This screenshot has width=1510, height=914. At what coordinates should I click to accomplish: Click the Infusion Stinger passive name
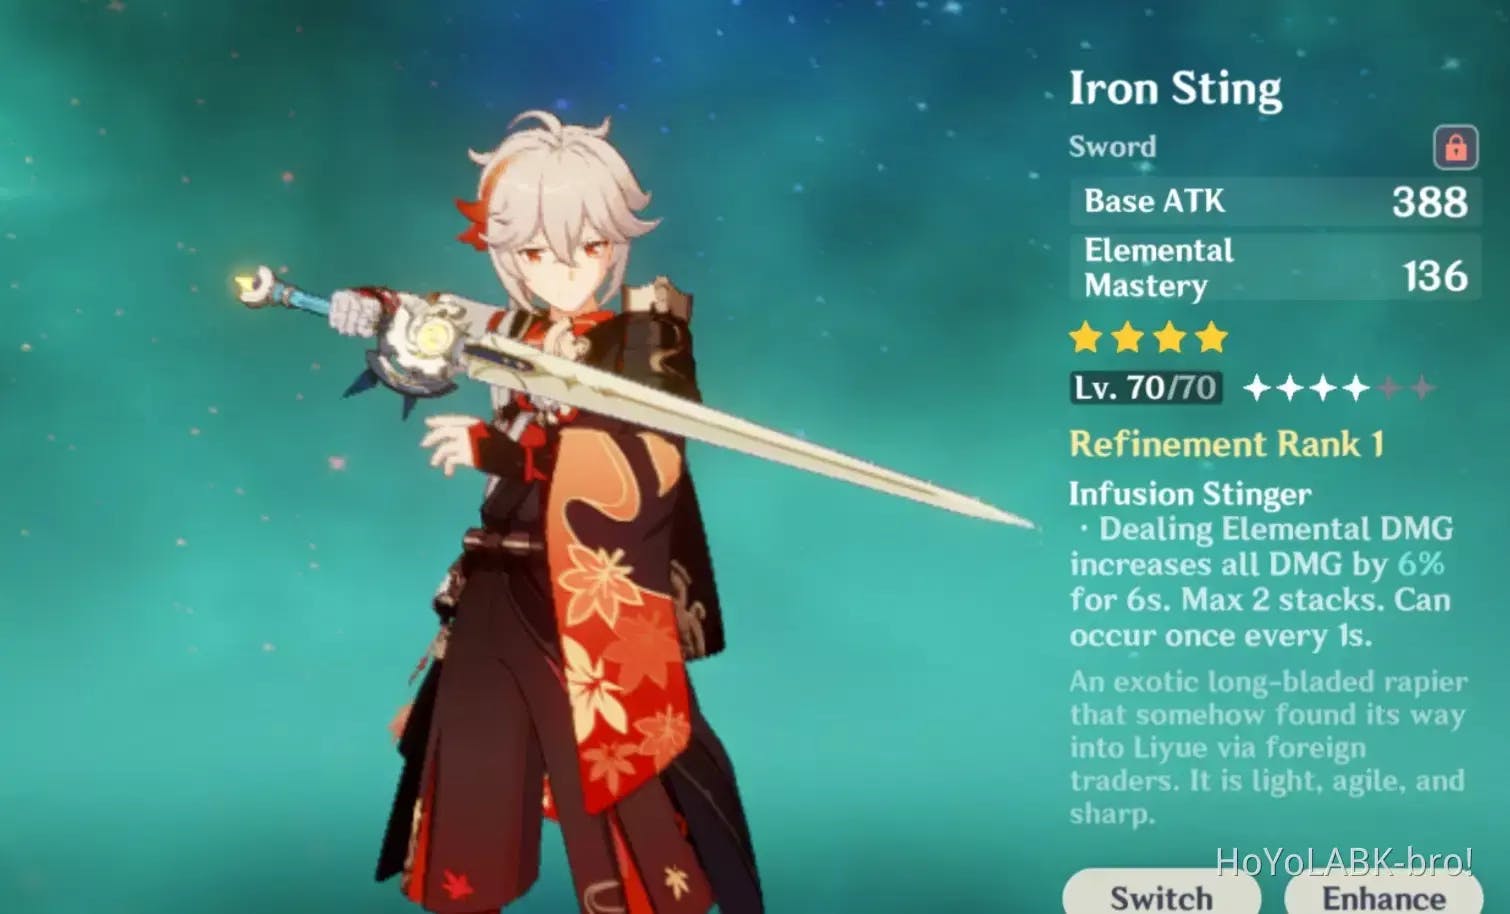pos(1190,494)
